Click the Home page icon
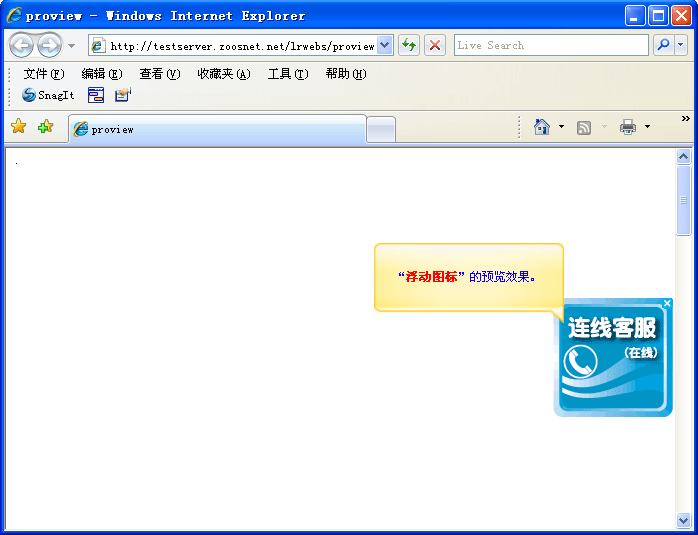 (542, 127)
